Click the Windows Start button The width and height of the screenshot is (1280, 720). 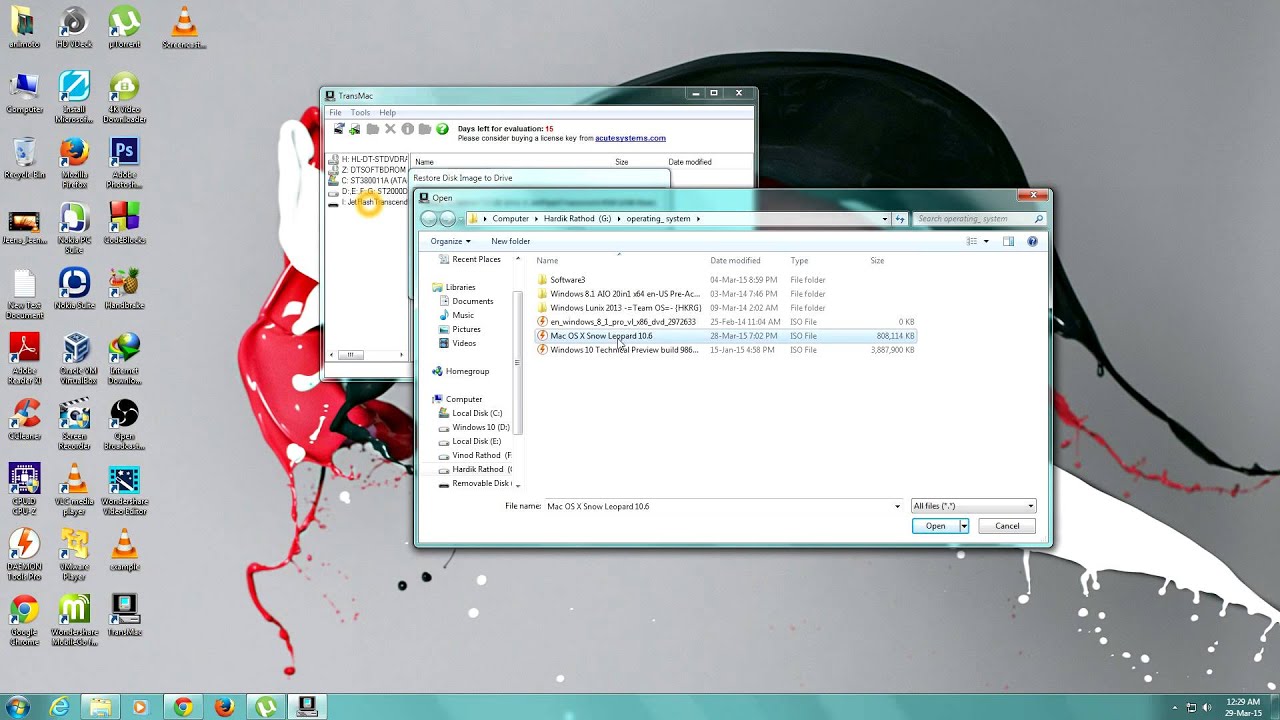click(x=17, y=707)
